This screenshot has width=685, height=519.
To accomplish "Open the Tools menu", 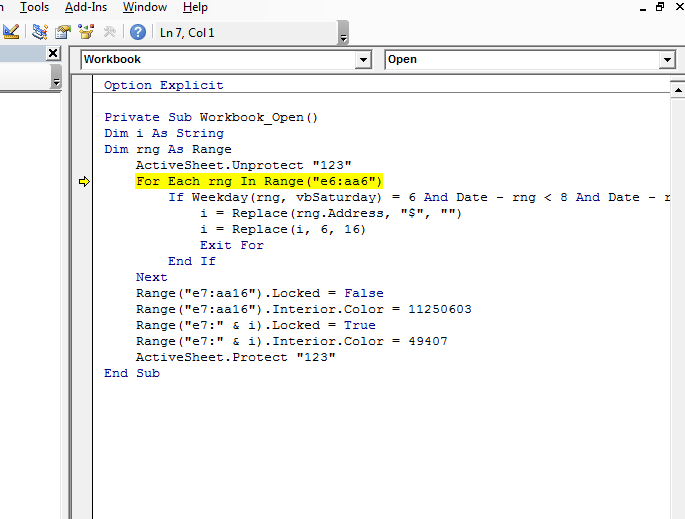I will point(34,7).
